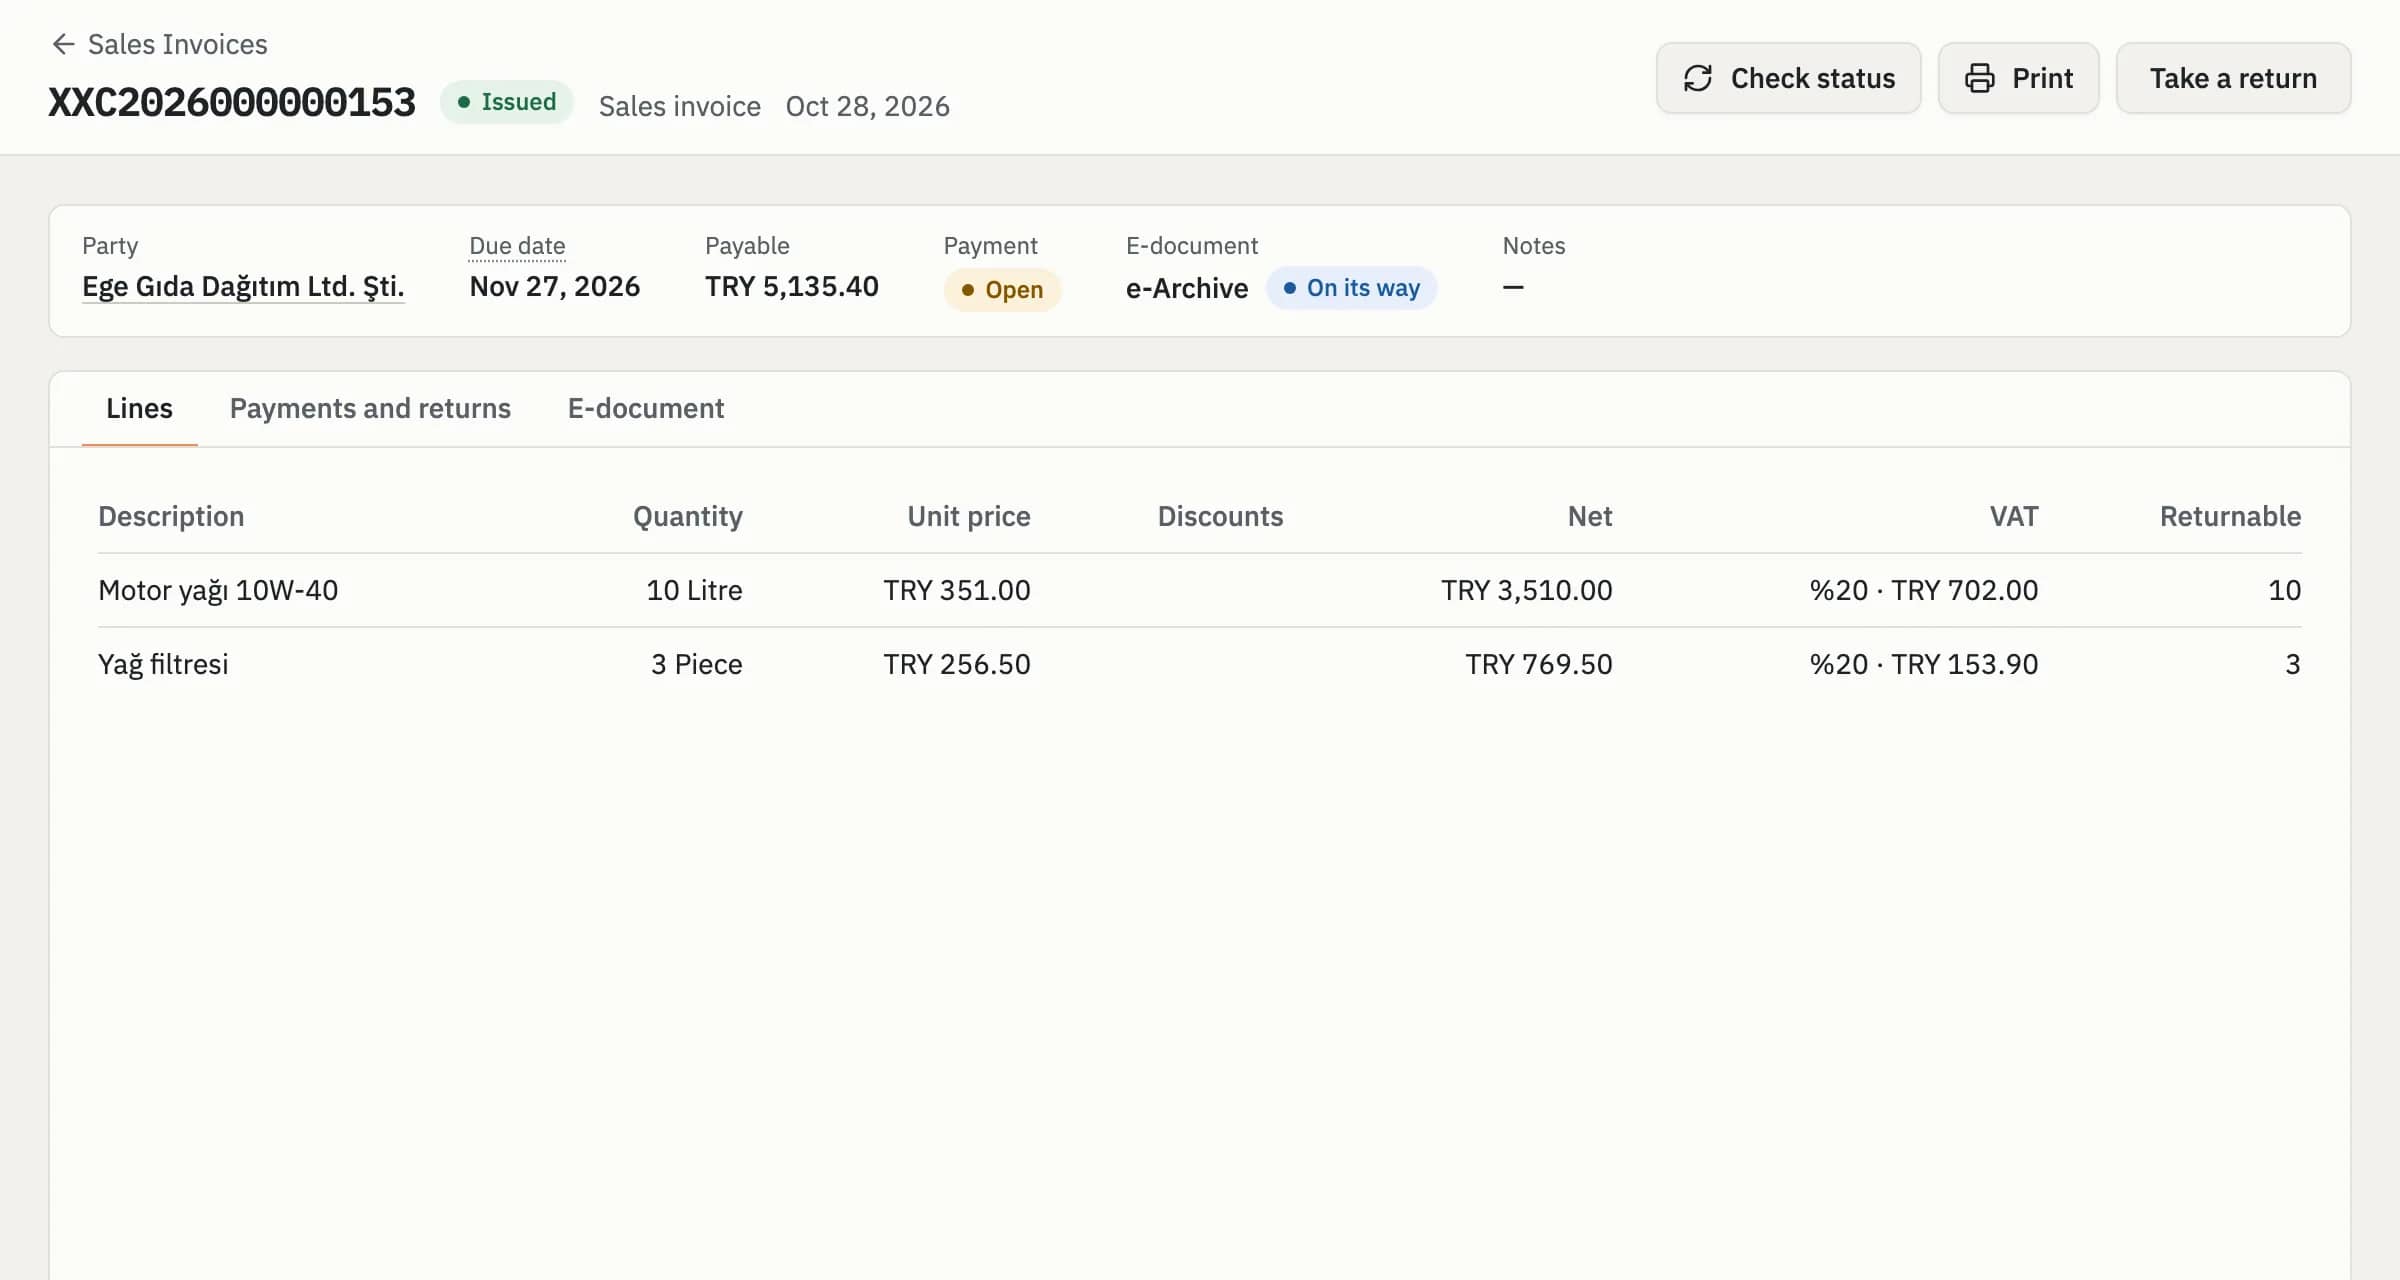Click the back arrow beside Sales Invoices
Image resolution: width=2400 pixels, height=1280 pixels.
point(63,44)
